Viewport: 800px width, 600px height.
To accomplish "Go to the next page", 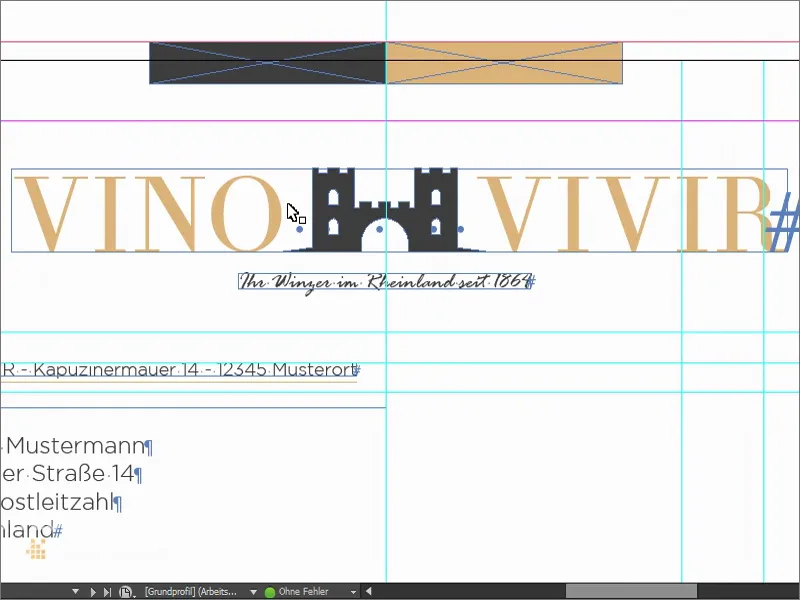I will coord(93,592).
